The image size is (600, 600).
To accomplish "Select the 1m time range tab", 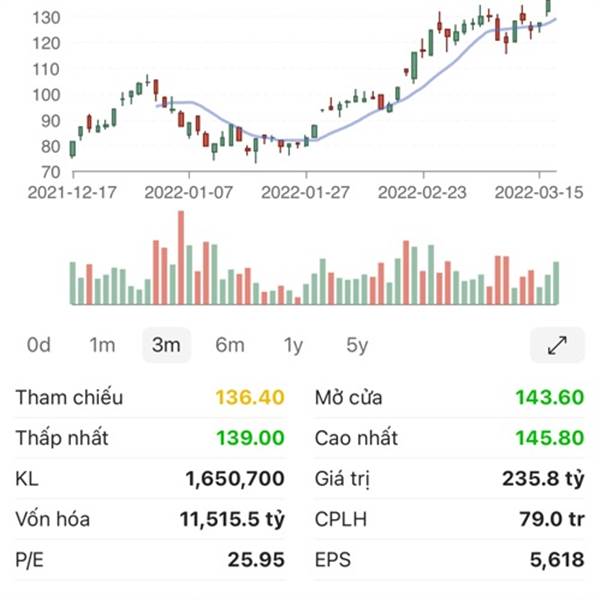I will (x=102, y=345).
